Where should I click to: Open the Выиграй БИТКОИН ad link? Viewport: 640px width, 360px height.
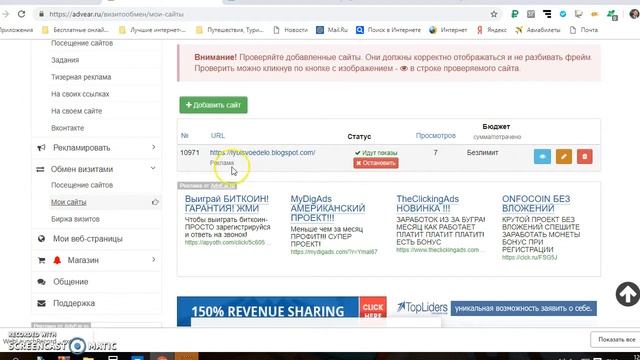pos(227,204)
